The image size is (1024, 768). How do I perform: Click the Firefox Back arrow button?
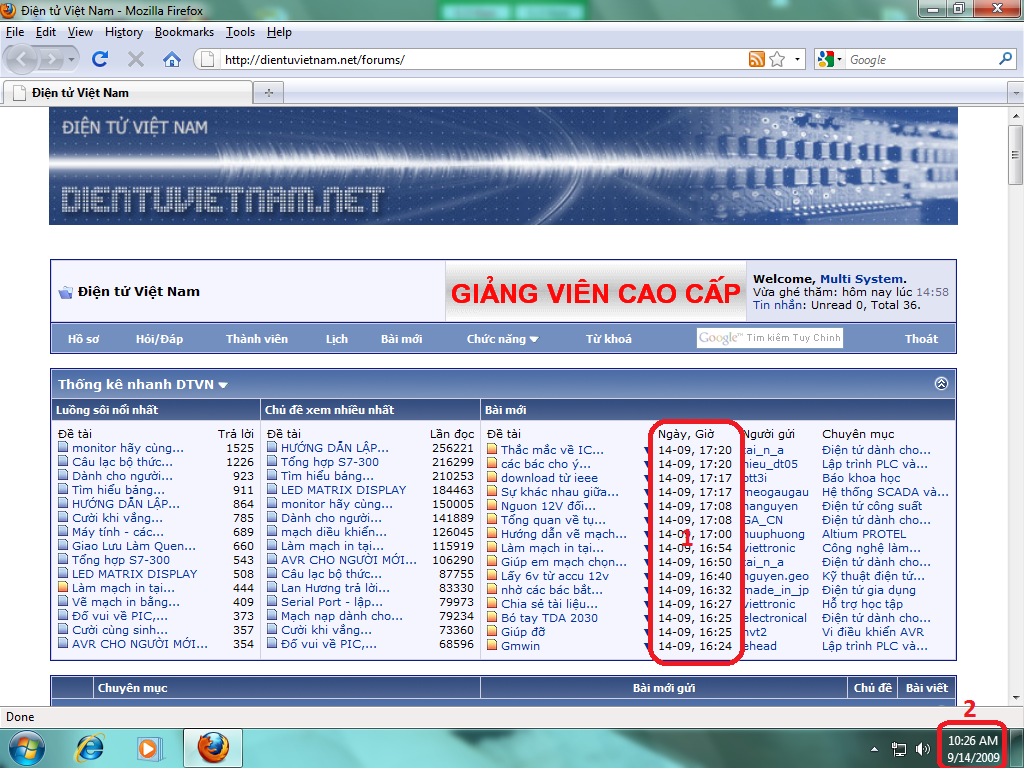click(22, 59)
